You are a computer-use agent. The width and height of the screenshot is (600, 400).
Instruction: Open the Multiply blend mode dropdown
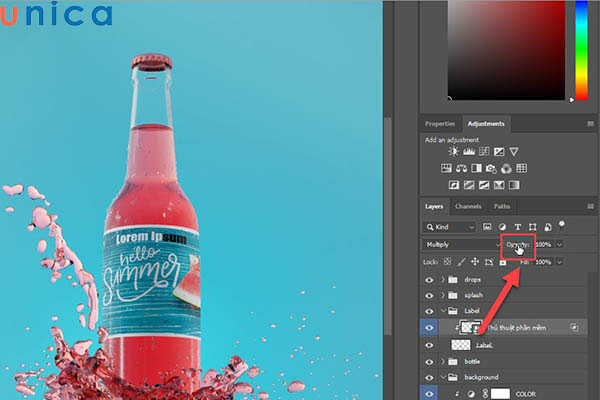point(460,244)
